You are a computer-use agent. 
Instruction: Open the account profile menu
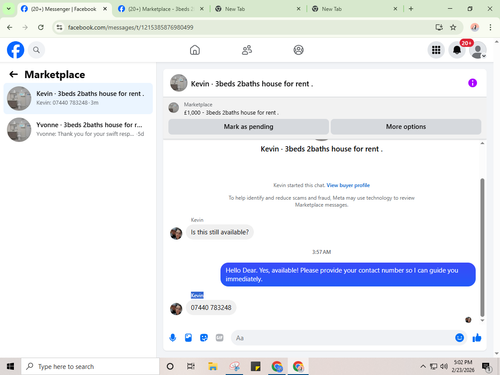[x=478, y=50]
